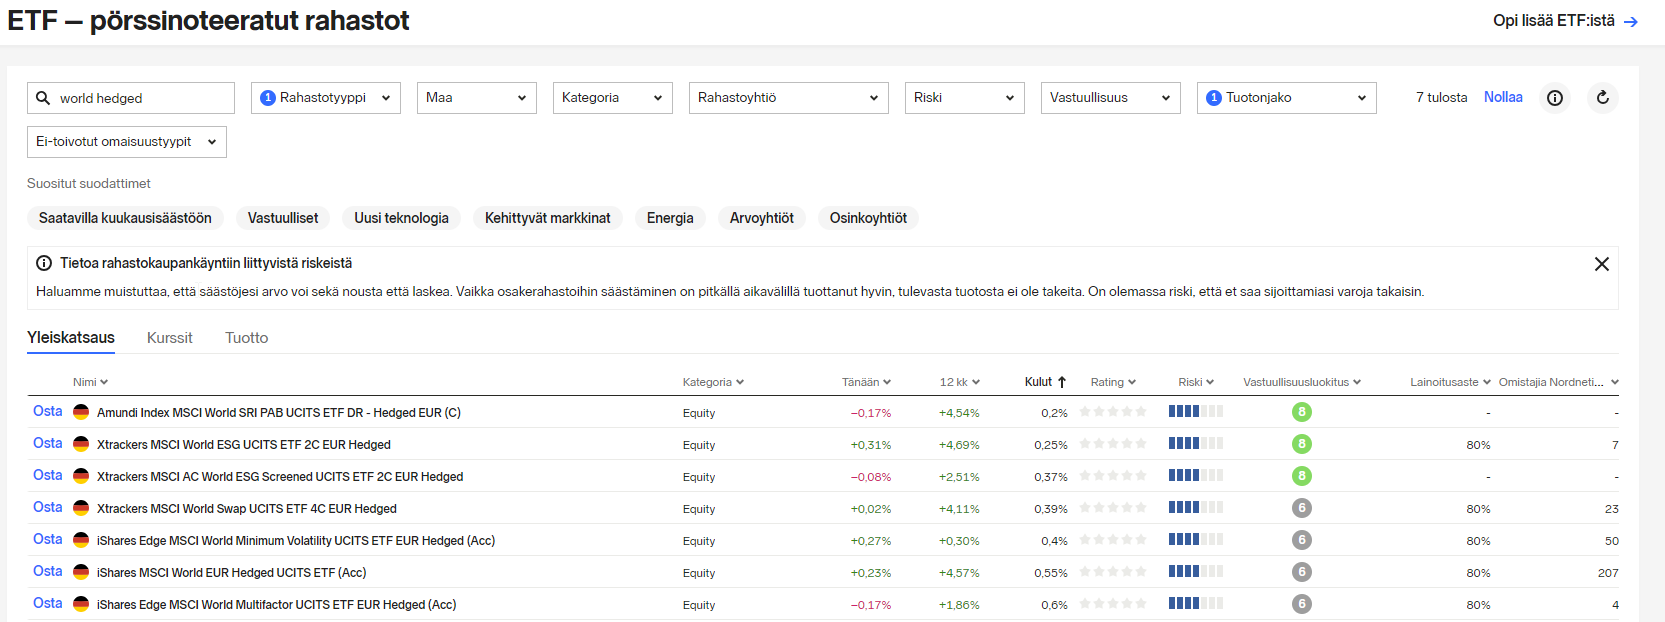Image resolution: width=1665 pixels, height=622 pixels.
Task: Close the risk information banner
Action: (1602, 264)
